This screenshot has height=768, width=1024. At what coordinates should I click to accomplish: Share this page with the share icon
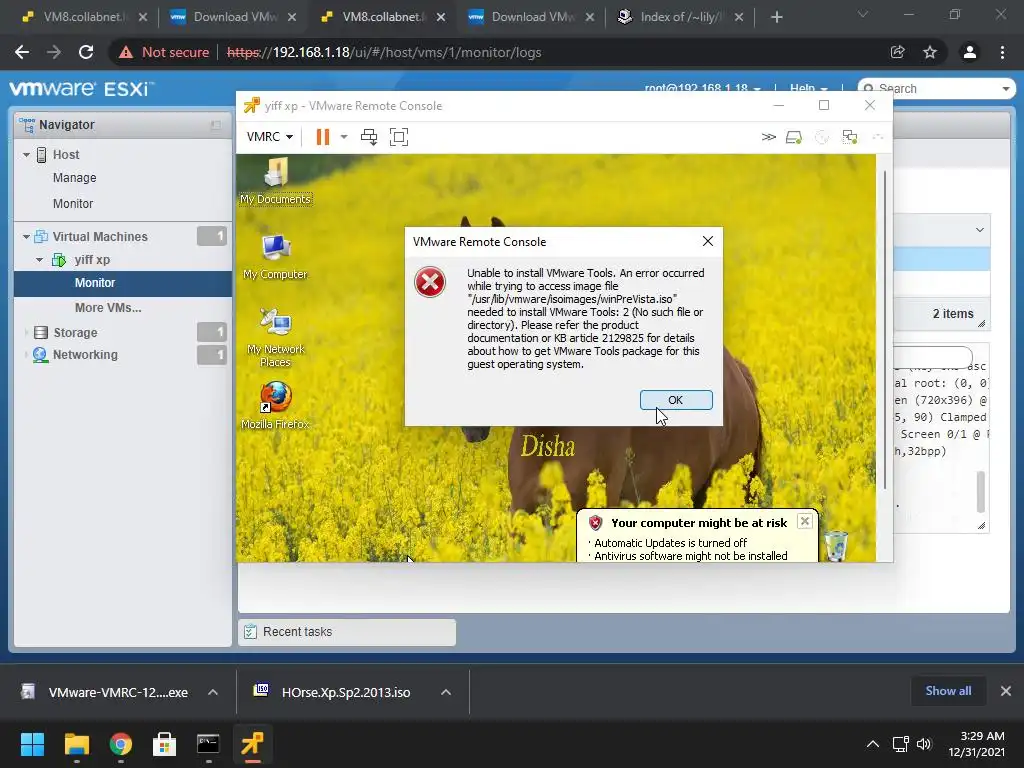[x=897, y=52]
